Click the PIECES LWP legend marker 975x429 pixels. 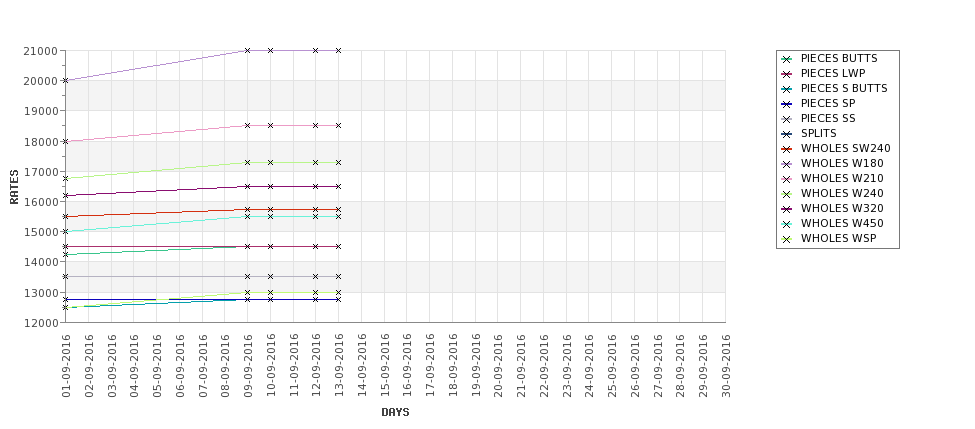coord(787,74)
